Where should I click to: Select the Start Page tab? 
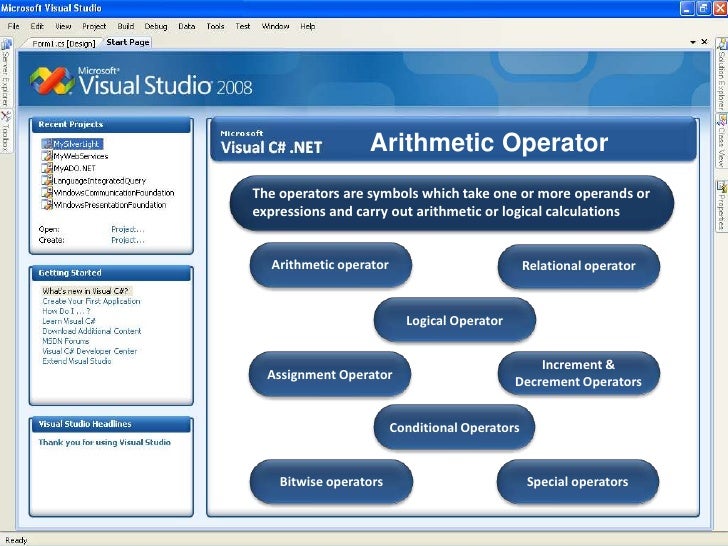point(128,42)
